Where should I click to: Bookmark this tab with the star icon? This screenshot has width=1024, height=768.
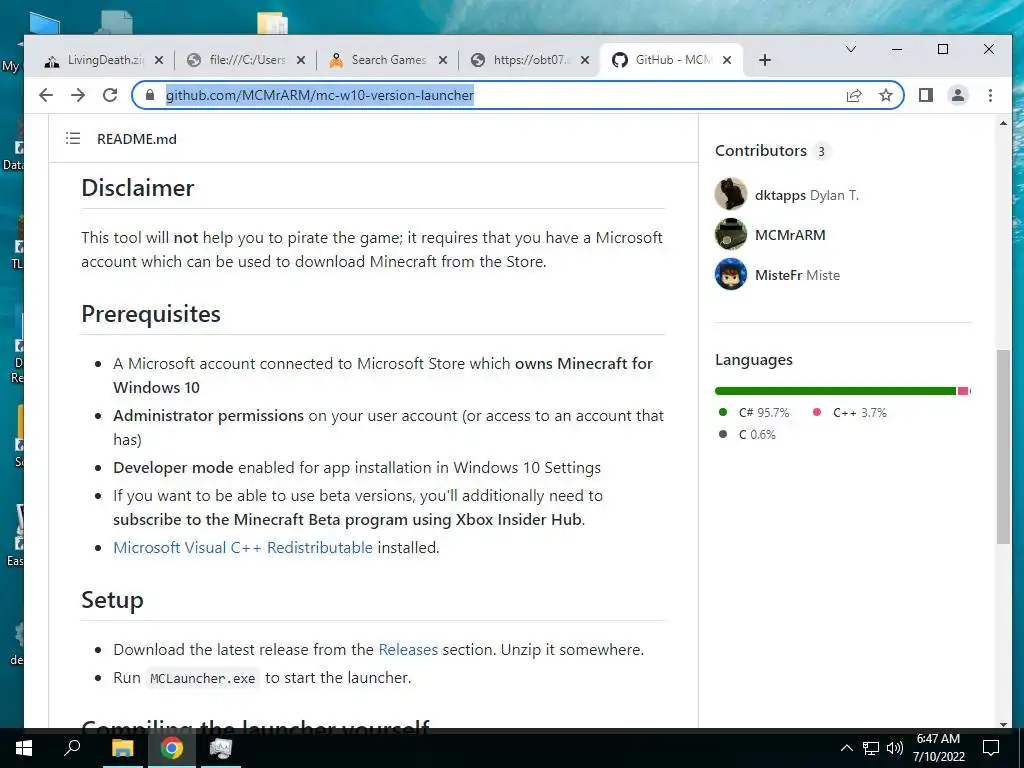886,95
